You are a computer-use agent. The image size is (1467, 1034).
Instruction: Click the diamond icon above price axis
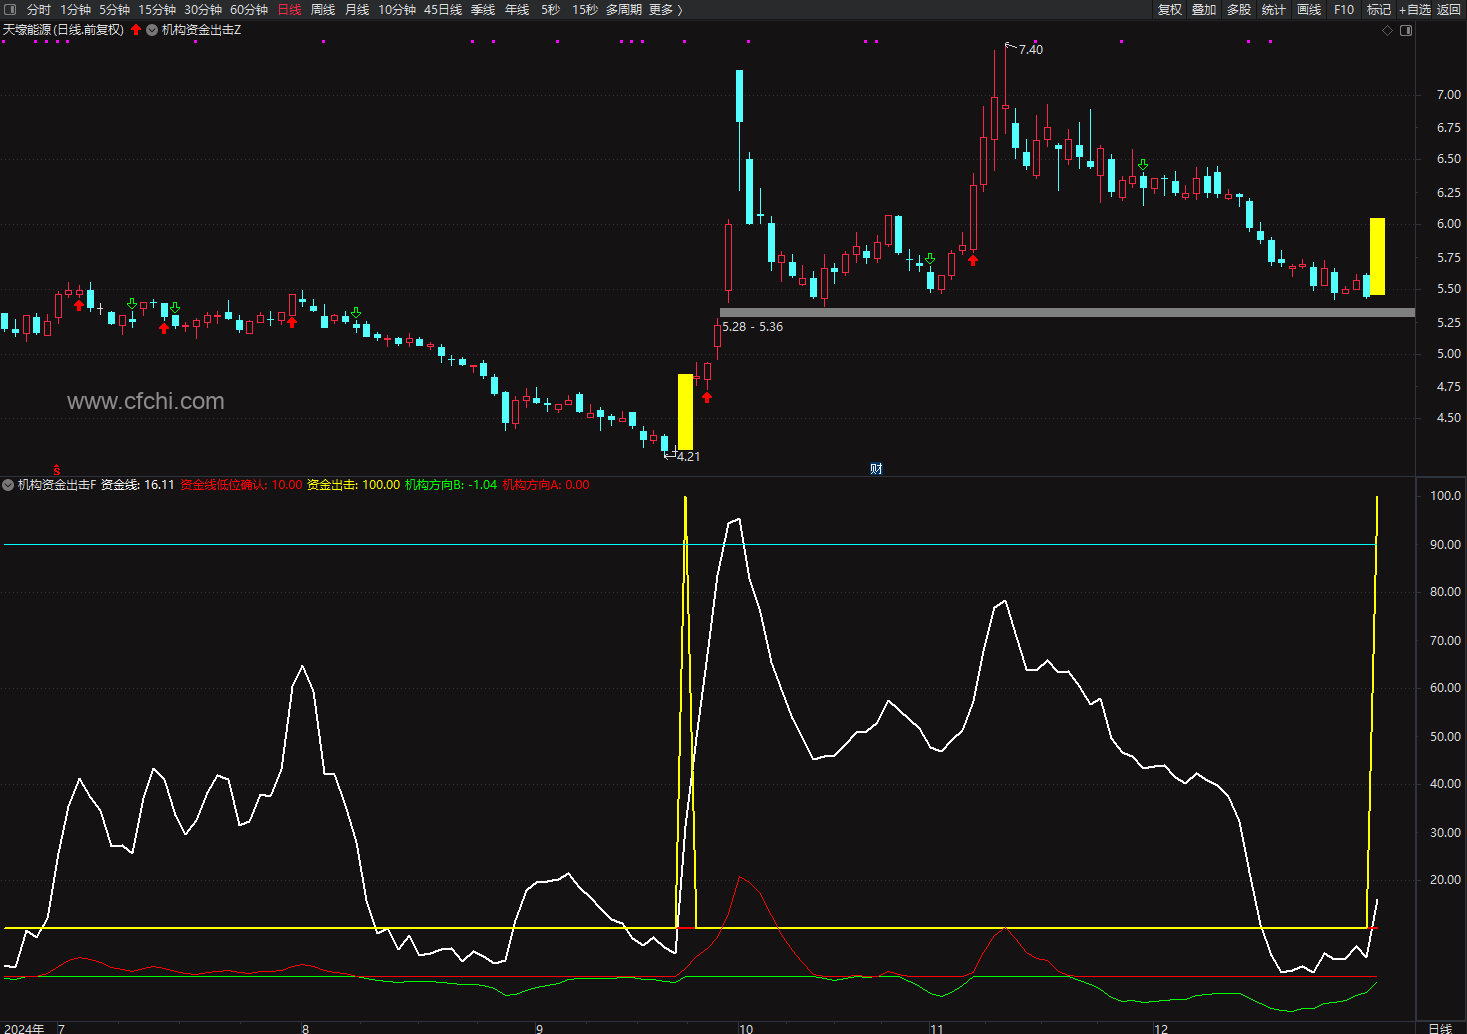[x=1387, y=30]
